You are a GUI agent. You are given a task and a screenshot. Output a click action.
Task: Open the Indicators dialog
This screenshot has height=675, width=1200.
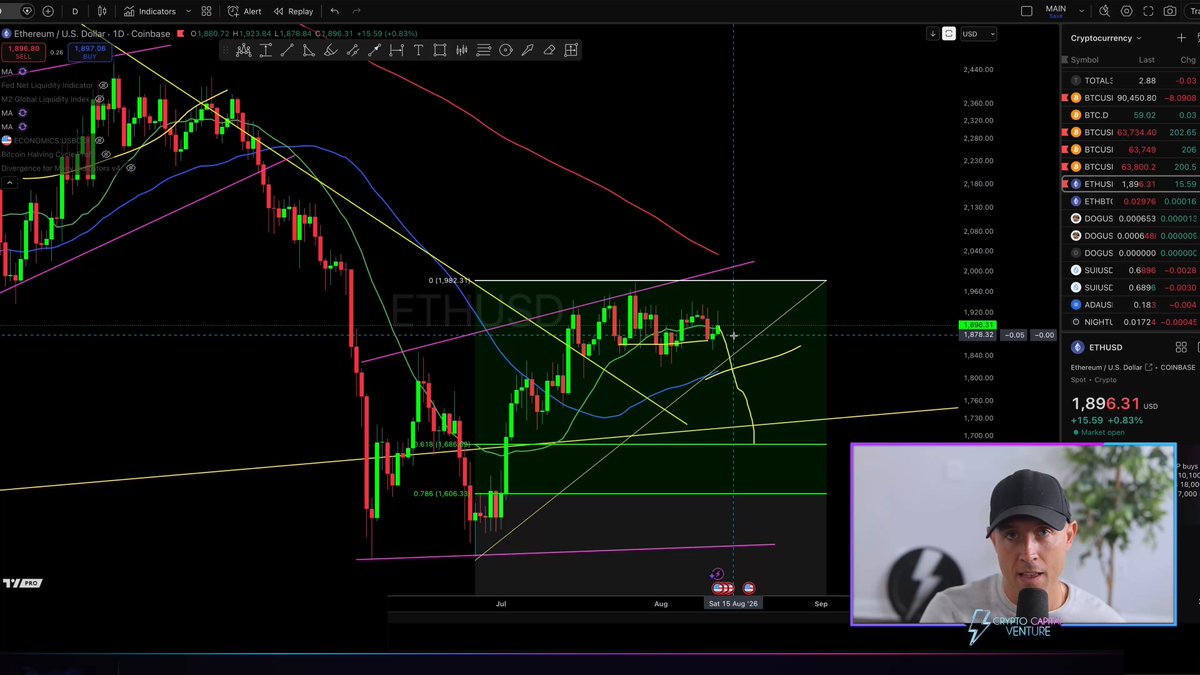click(150, 11)
